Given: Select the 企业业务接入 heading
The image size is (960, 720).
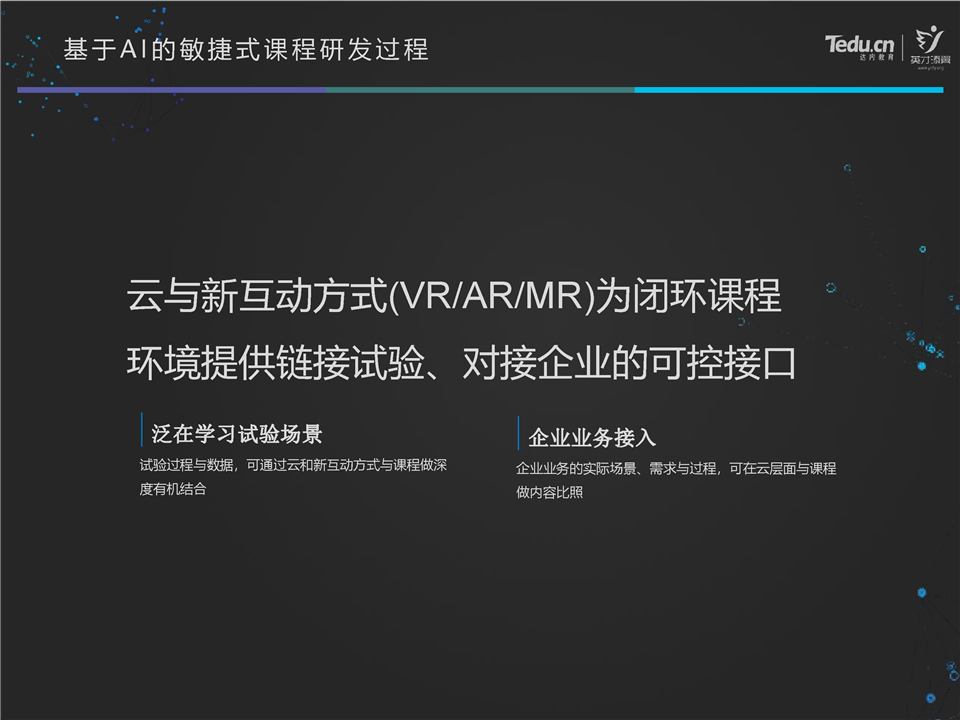Looking at the screenshot, I should click(592, 438).
